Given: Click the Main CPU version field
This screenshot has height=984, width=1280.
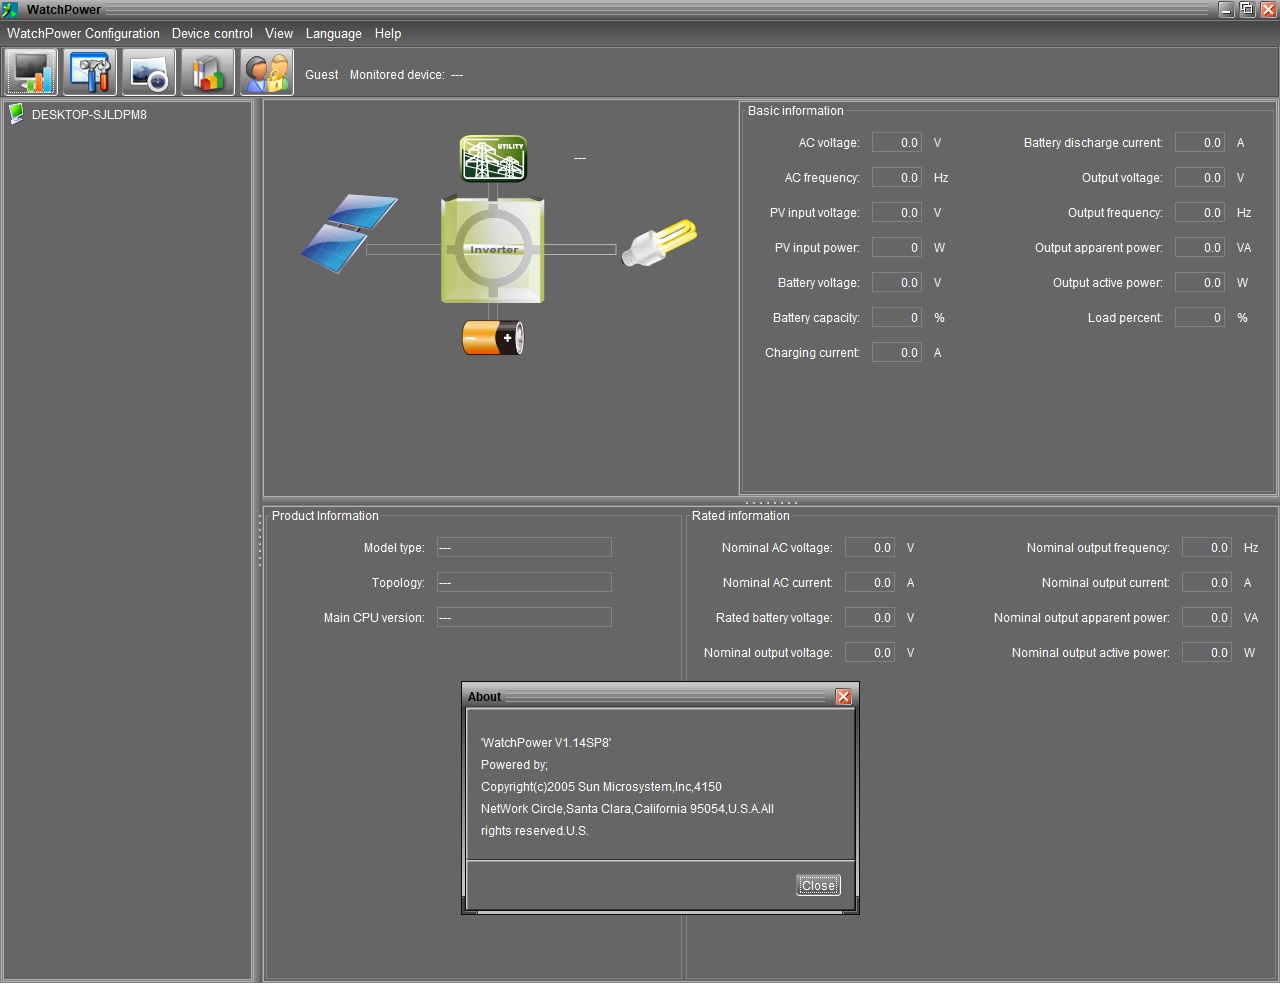Looking at the screenshot, I should point(524,617).
